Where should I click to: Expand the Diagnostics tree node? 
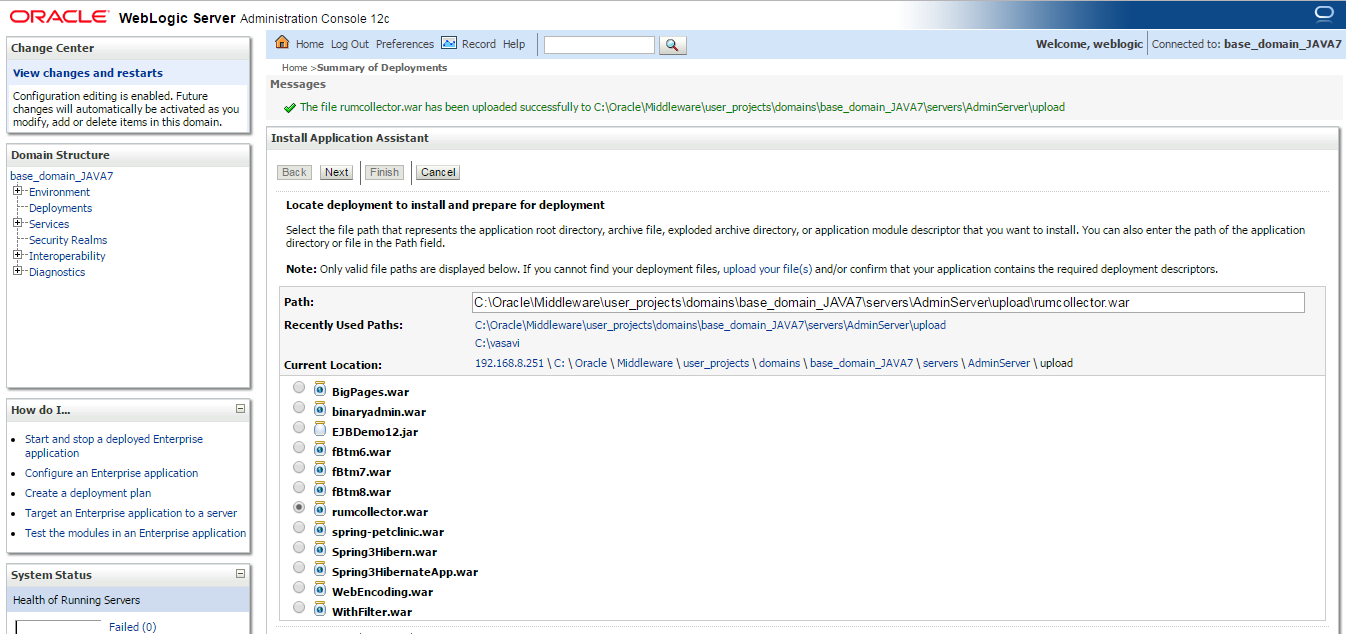18,271
